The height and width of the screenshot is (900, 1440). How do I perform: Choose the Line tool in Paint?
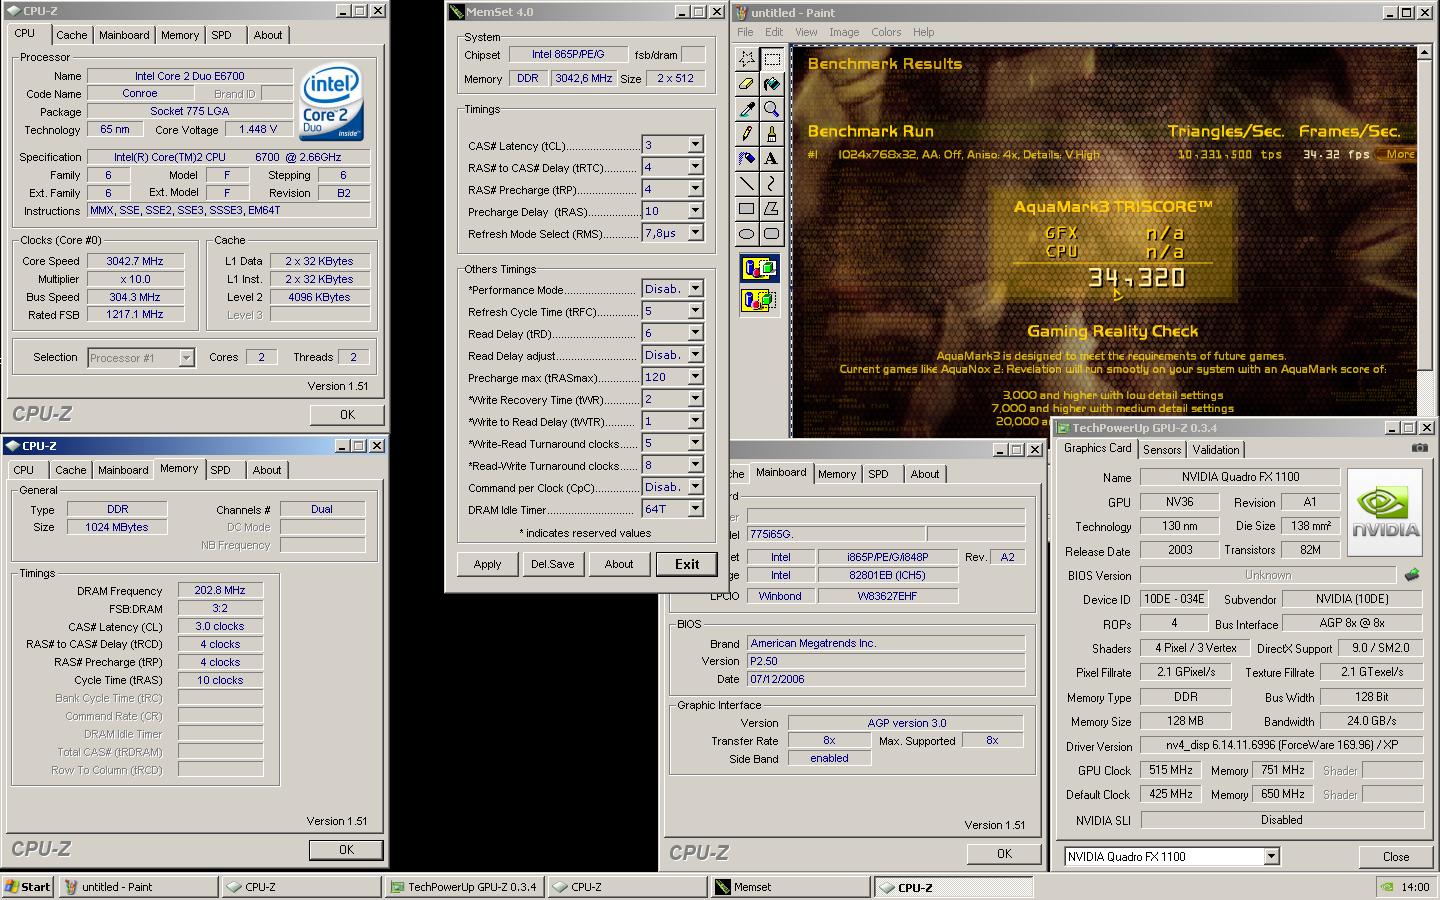(747, 184)
